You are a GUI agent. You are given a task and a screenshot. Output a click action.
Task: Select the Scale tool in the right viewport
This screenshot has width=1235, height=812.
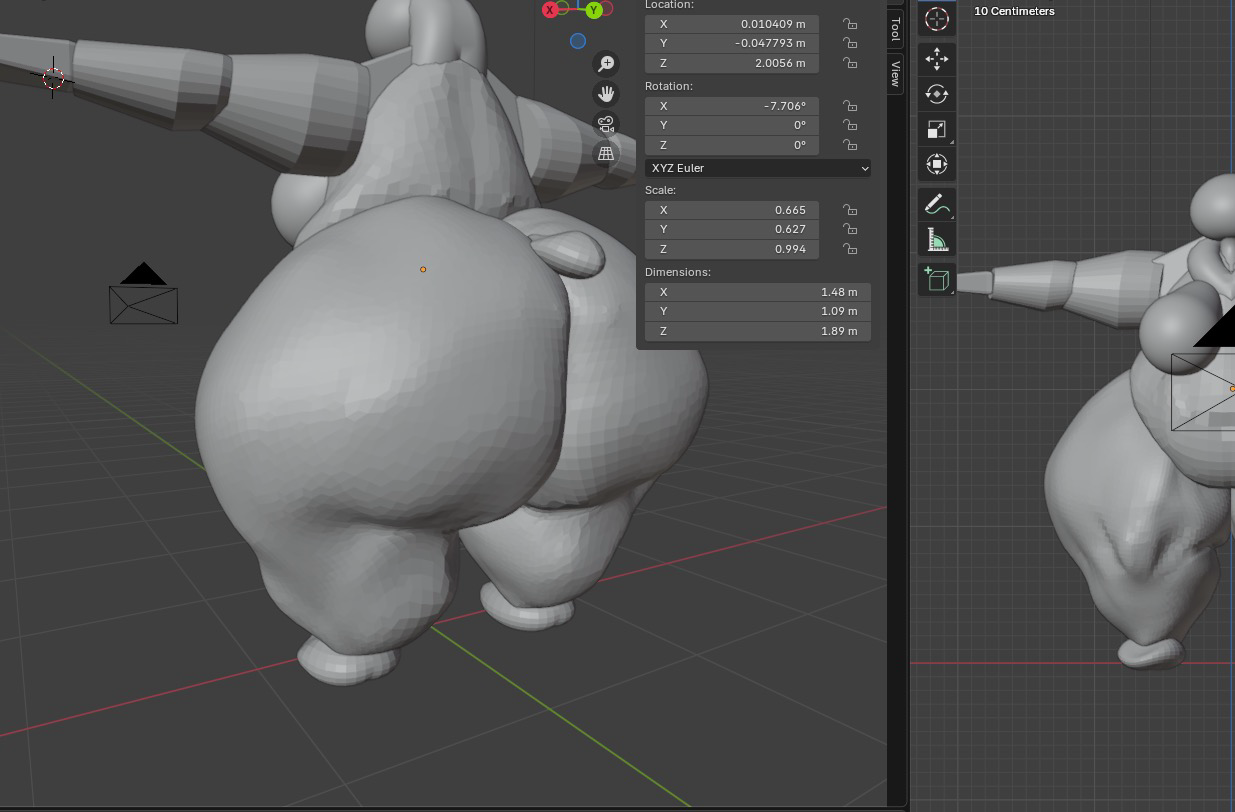click(936, 129)
